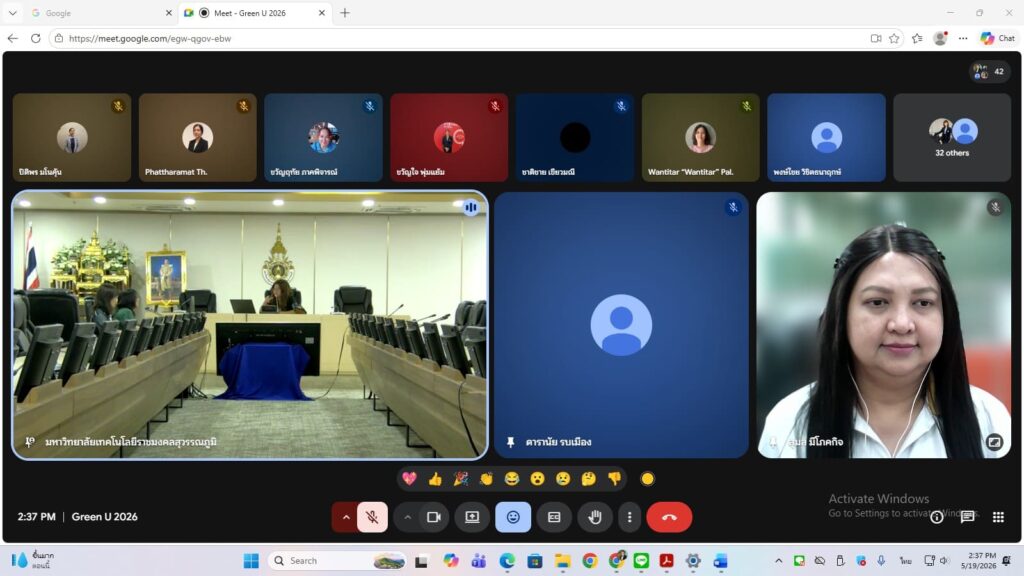Open more options three-dot menu

click(x=630, y=517)
